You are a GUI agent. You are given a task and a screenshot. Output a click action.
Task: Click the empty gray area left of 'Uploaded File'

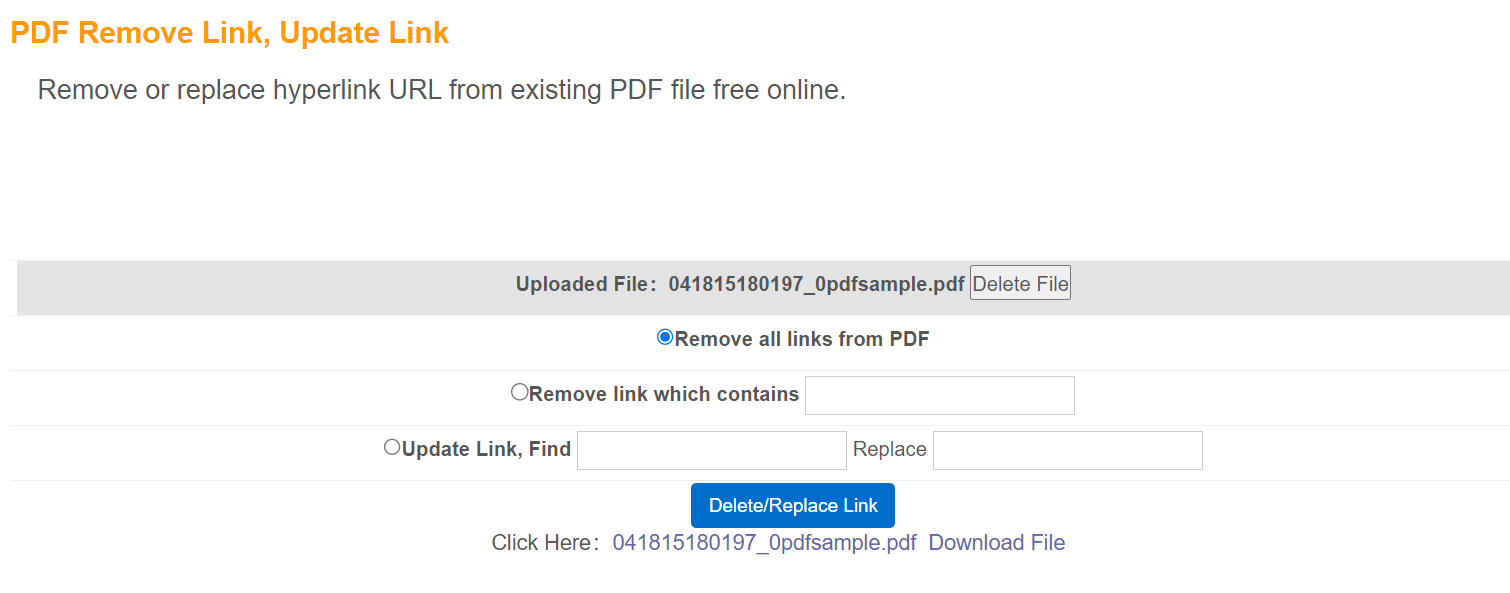tap(250, 288)
